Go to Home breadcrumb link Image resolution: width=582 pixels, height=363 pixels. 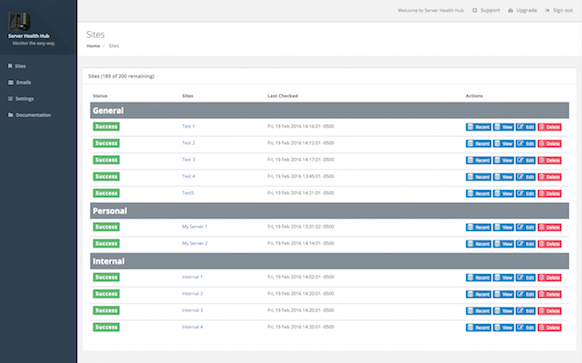[x=93, y=46]
